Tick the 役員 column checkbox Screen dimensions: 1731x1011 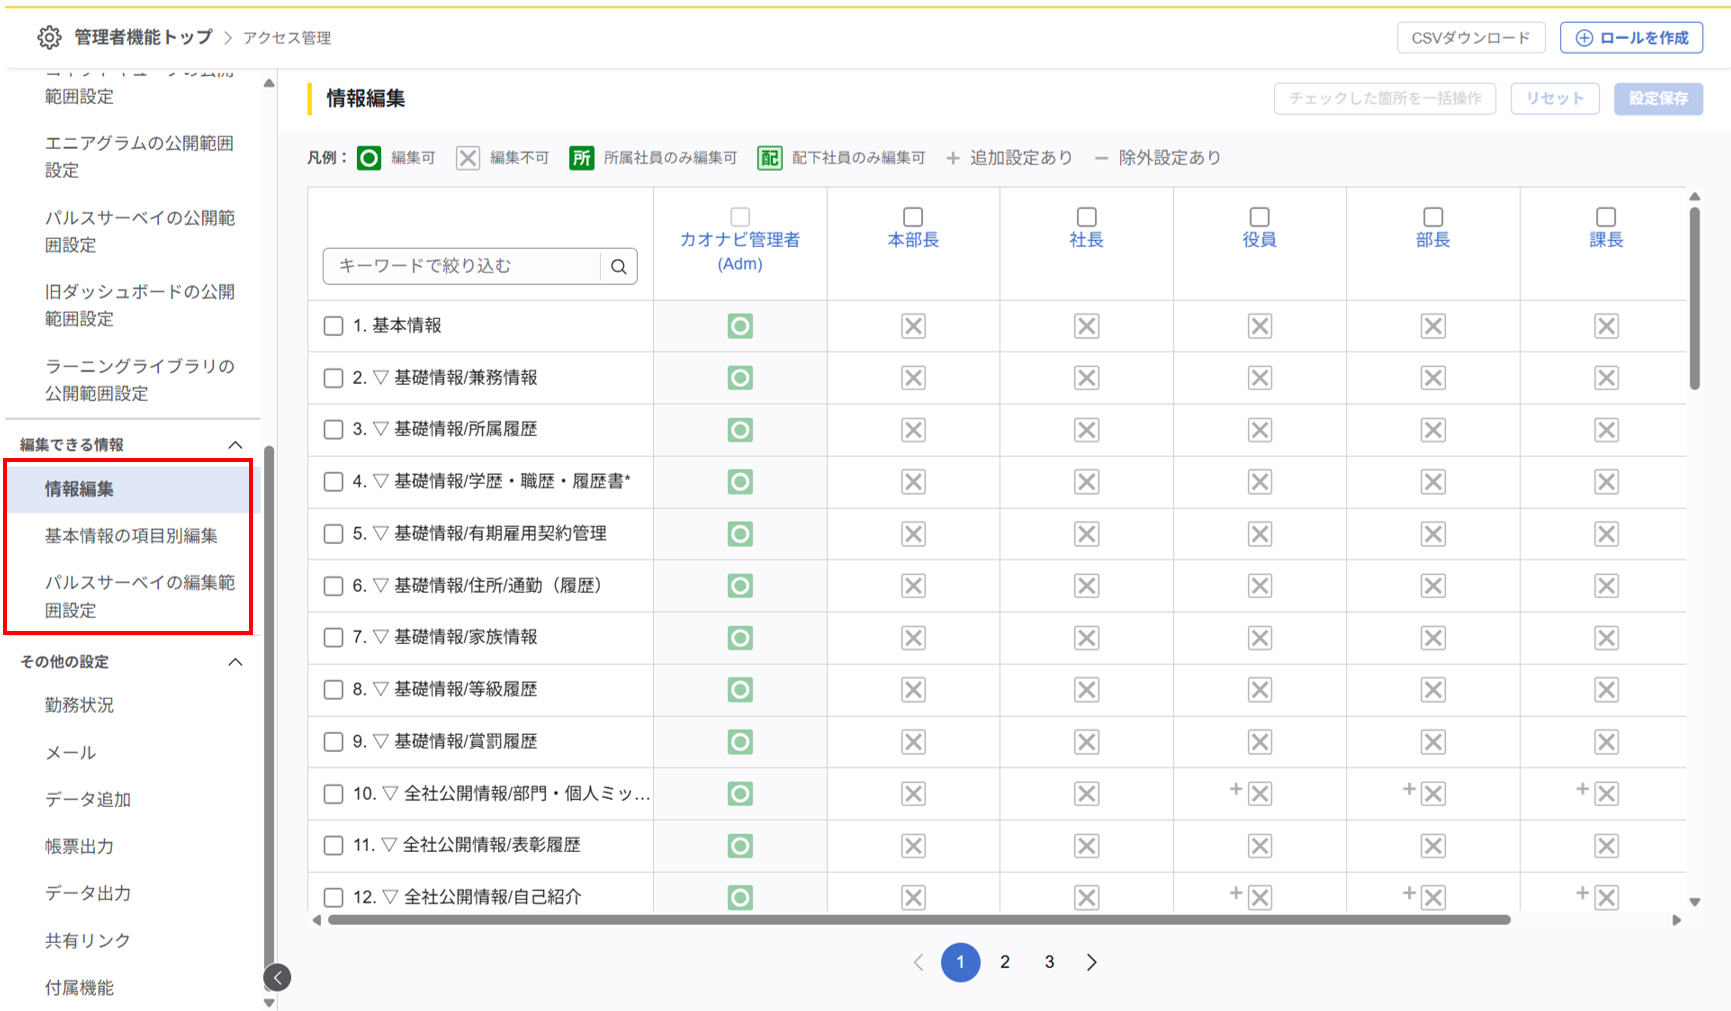pyautogui.click(x=1260, y=217)
